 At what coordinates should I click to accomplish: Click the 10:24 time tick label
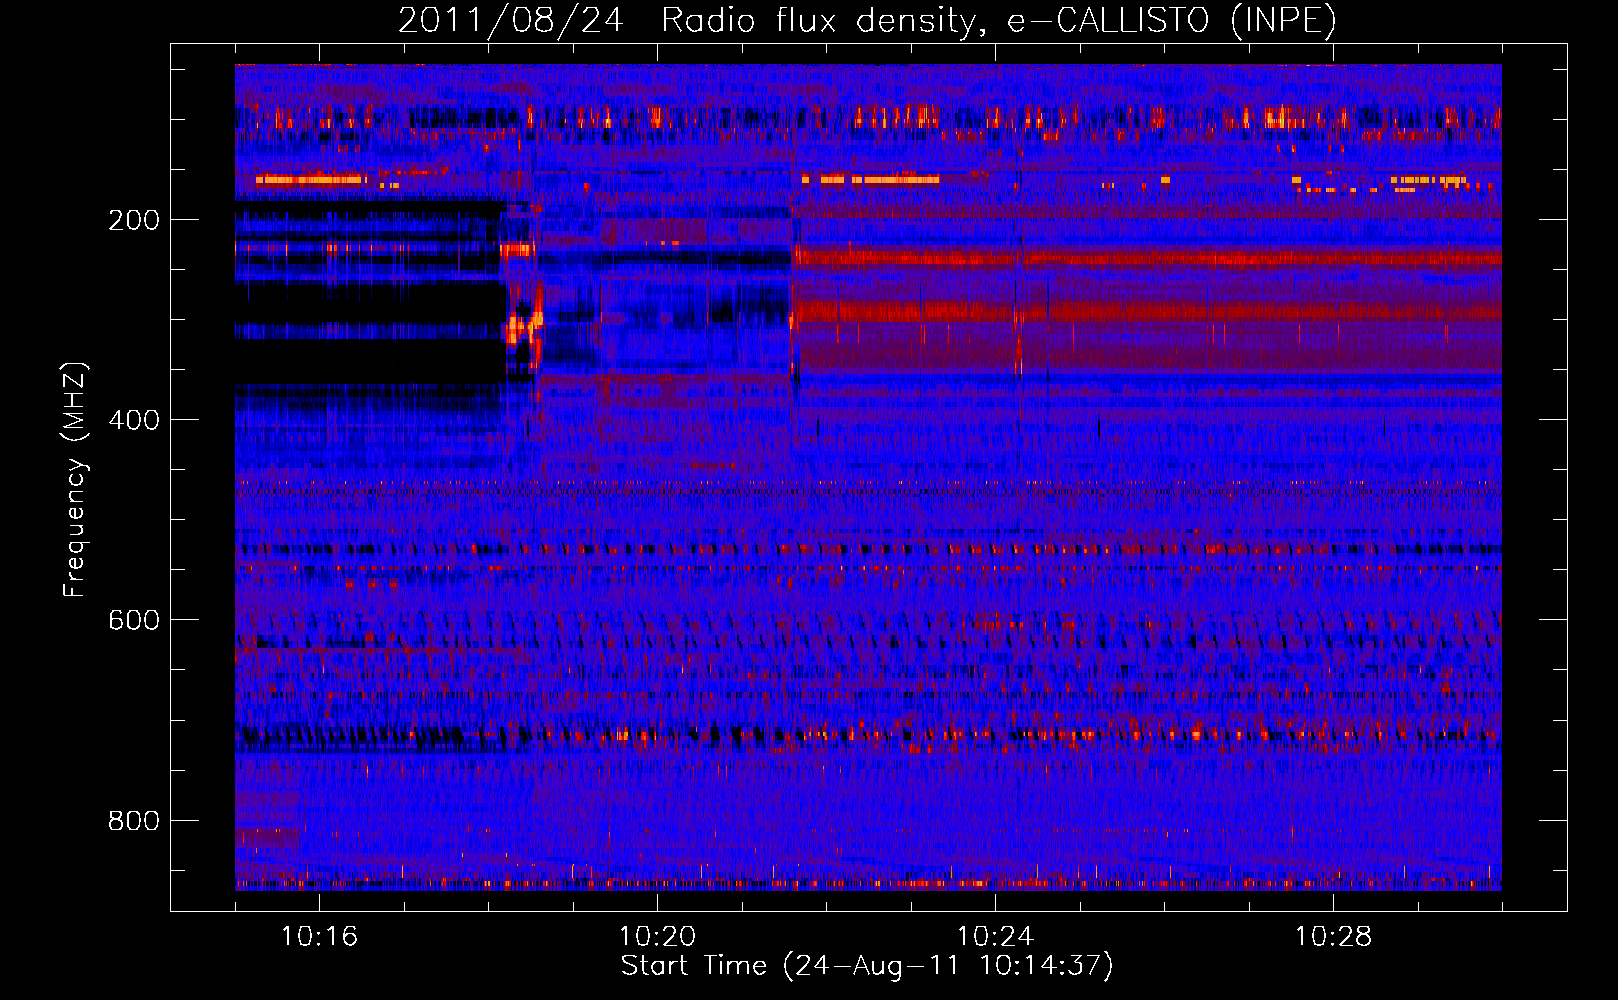[x=995, y=937]
